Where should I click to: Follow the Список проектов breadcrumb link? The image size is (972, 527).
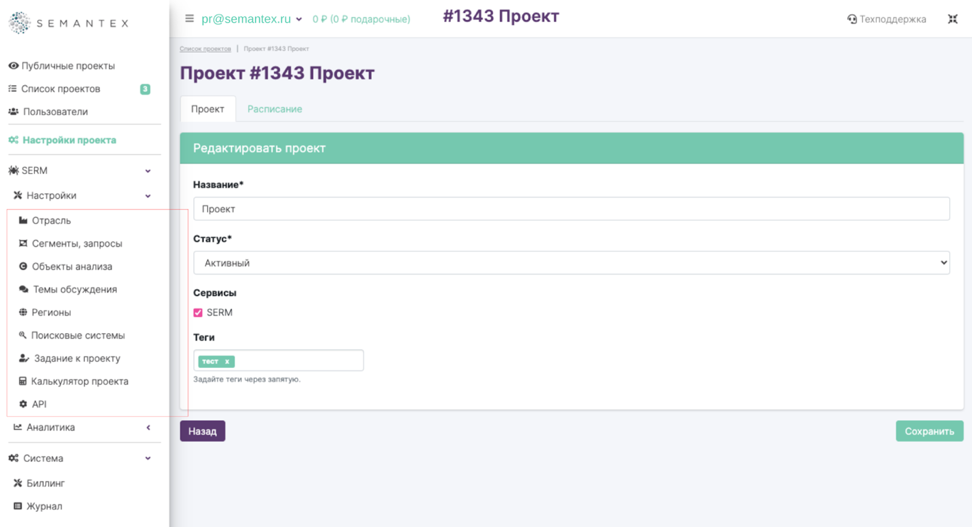pyautogui.click(x=205, y=48)
